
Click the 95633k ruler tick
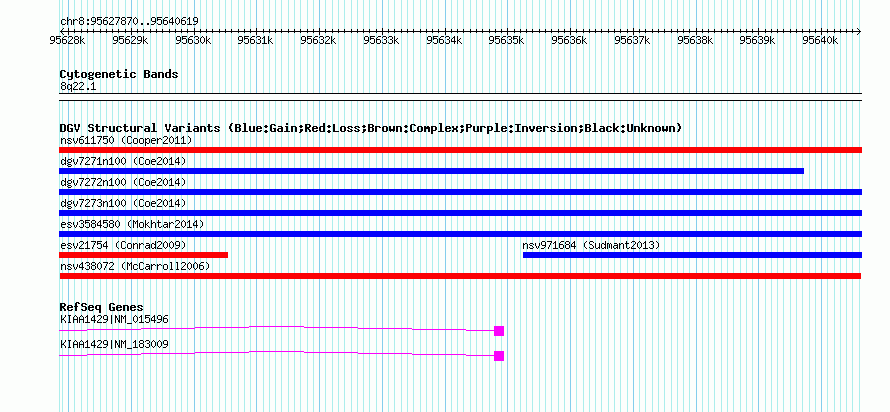[381, 40]
